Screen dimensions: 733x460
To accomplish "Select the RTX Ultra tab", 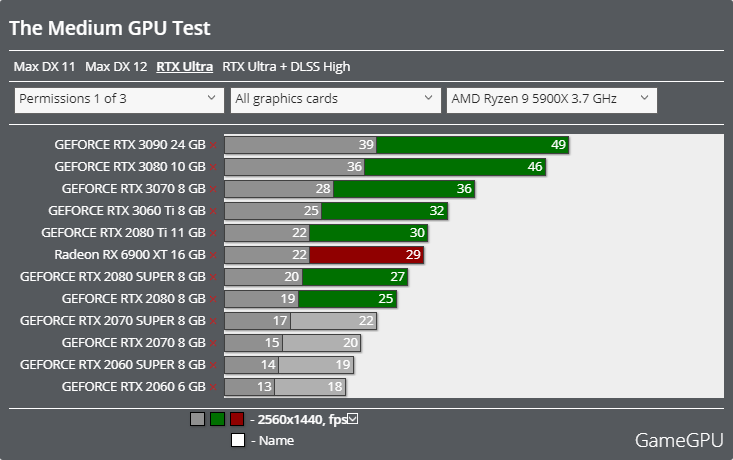I will point(185,67).
